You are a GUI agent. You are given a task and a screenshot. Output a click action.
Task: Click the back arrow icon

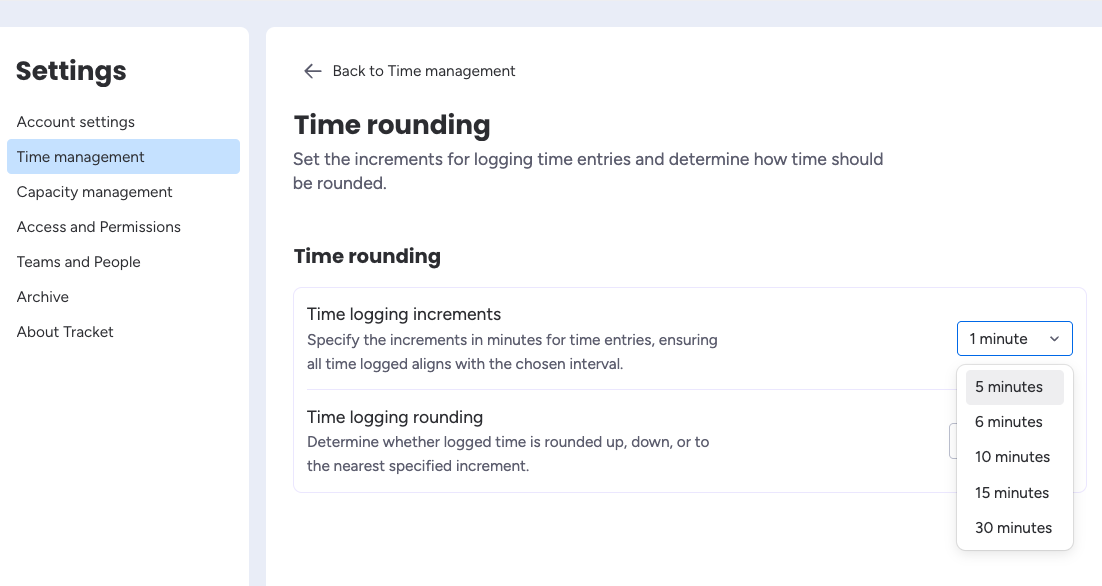[x=312, y=71]
